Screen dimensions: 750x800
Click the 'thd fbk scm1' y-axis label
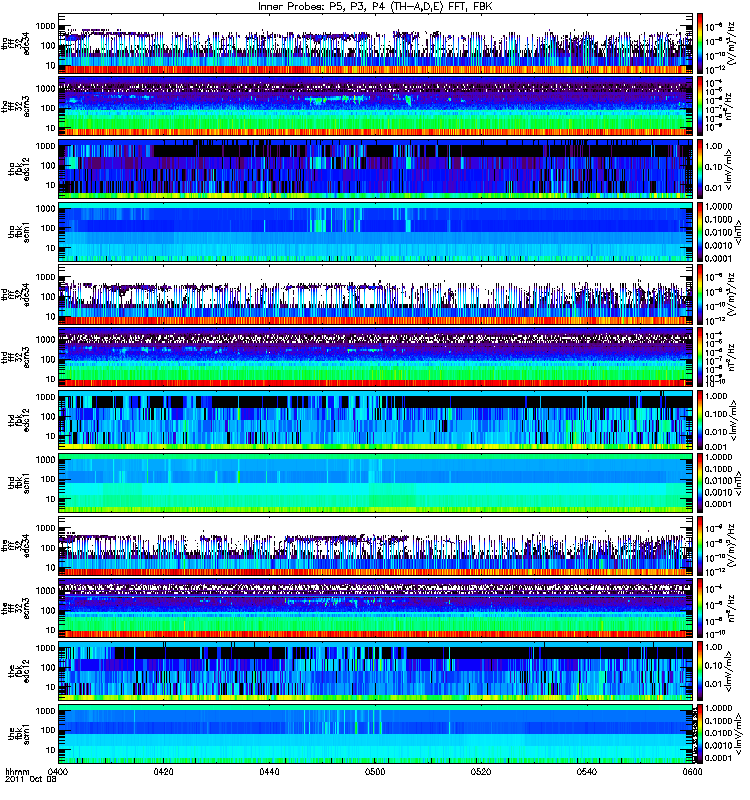(19, 483)
